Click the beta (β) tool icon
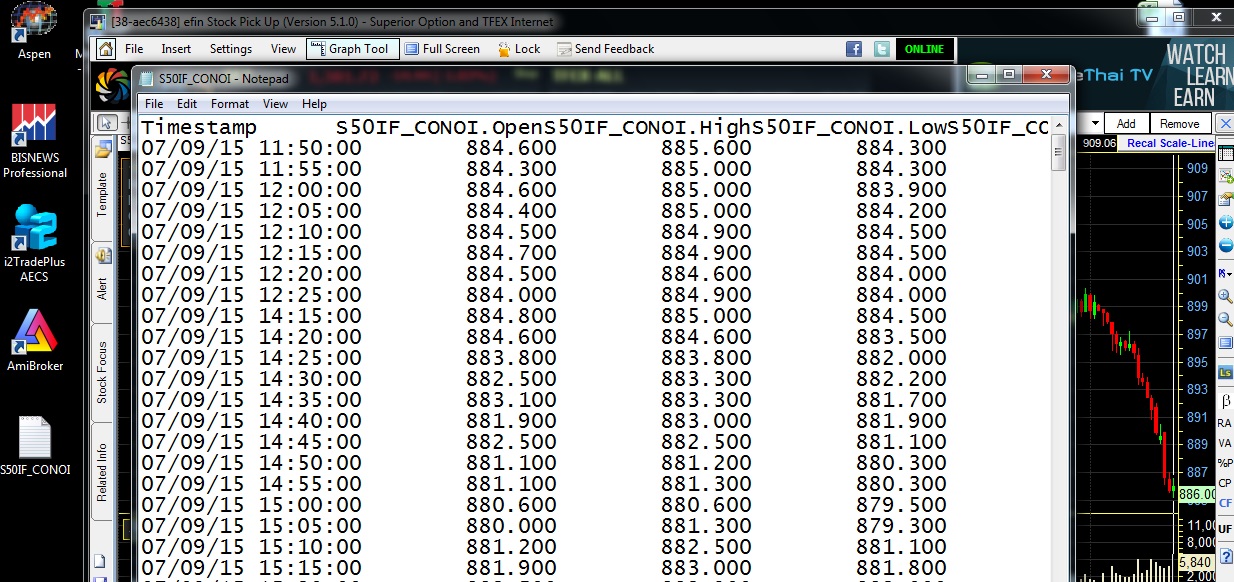The height and width of the screenshot is (582, 1234). click(x=1226, y=400)
